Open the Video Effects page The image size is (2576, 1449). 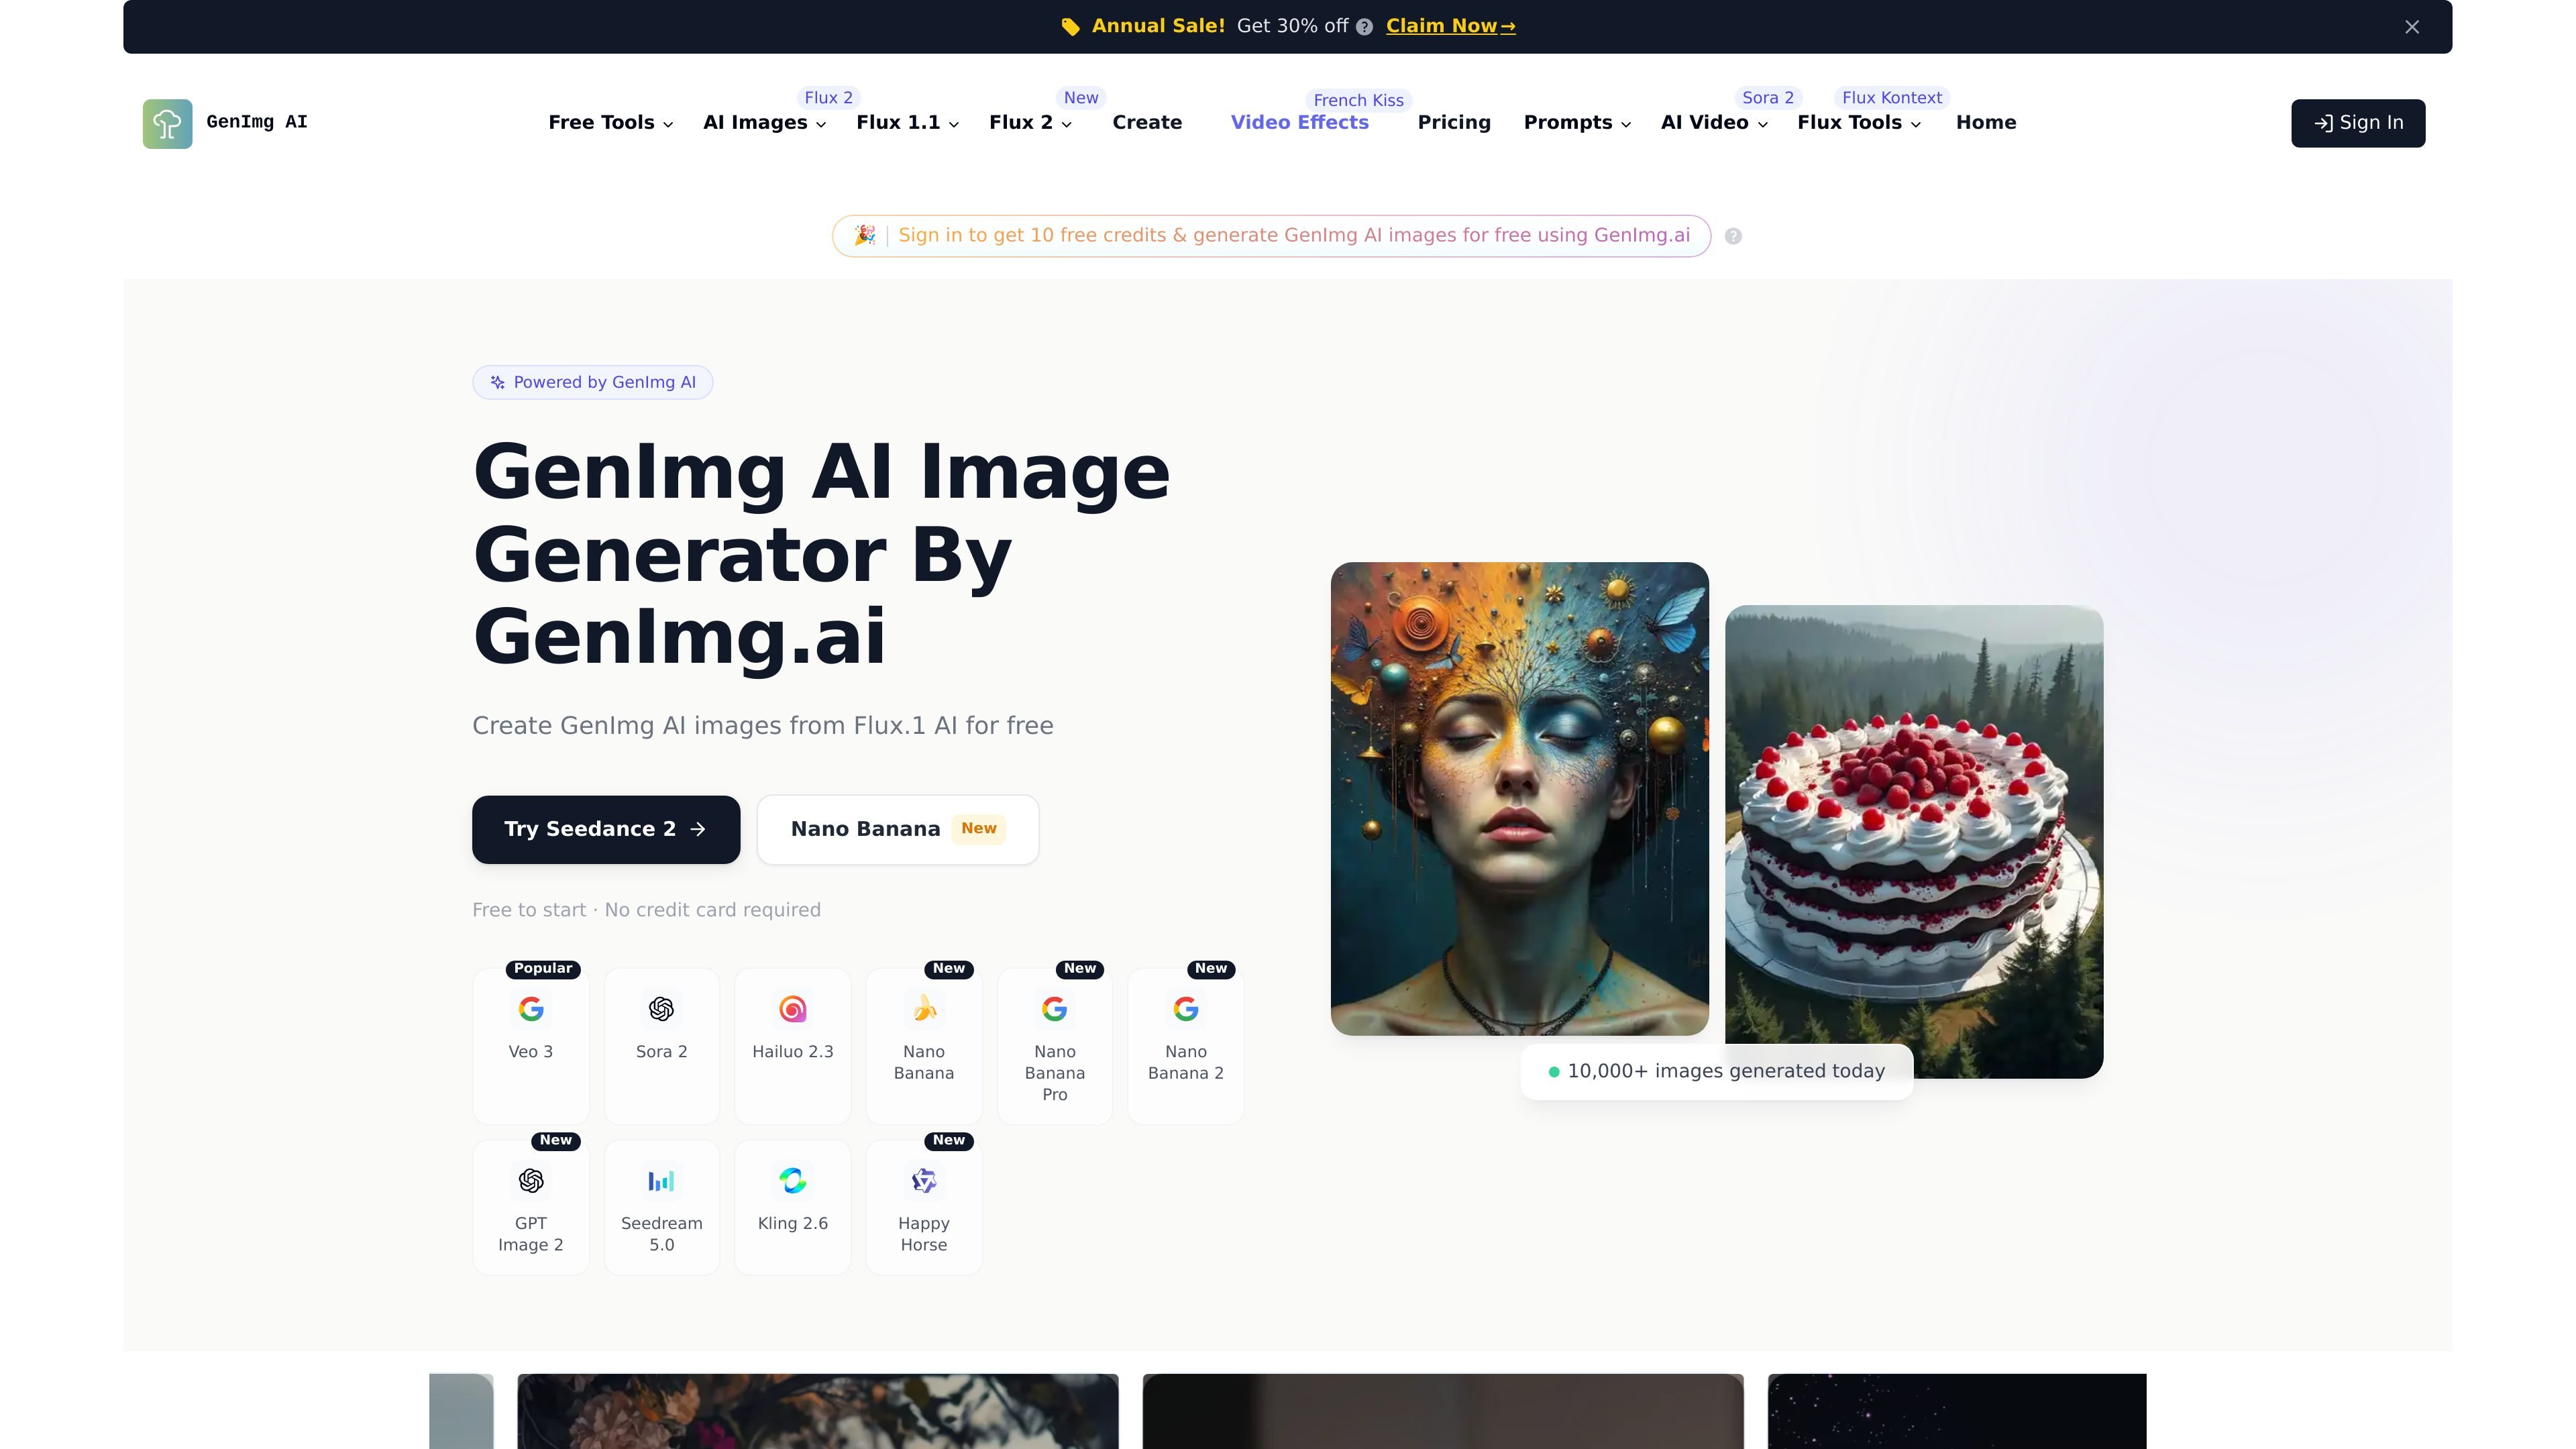click(1299, 123)
